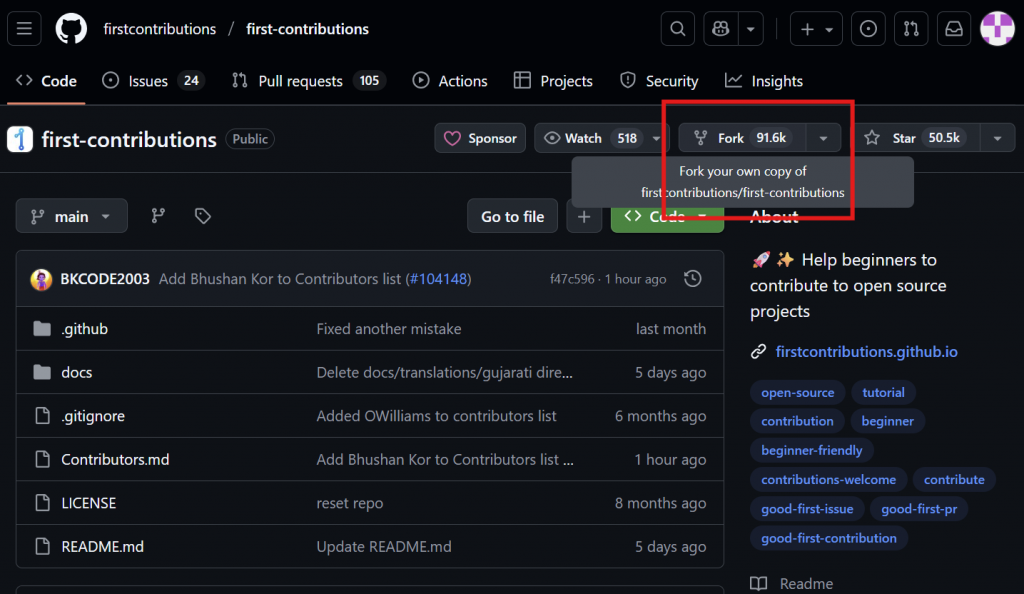Switch to the Issues tab
Image resolution: width=1024 pixels, height=594 pixels.
click(x=153, y=81)
